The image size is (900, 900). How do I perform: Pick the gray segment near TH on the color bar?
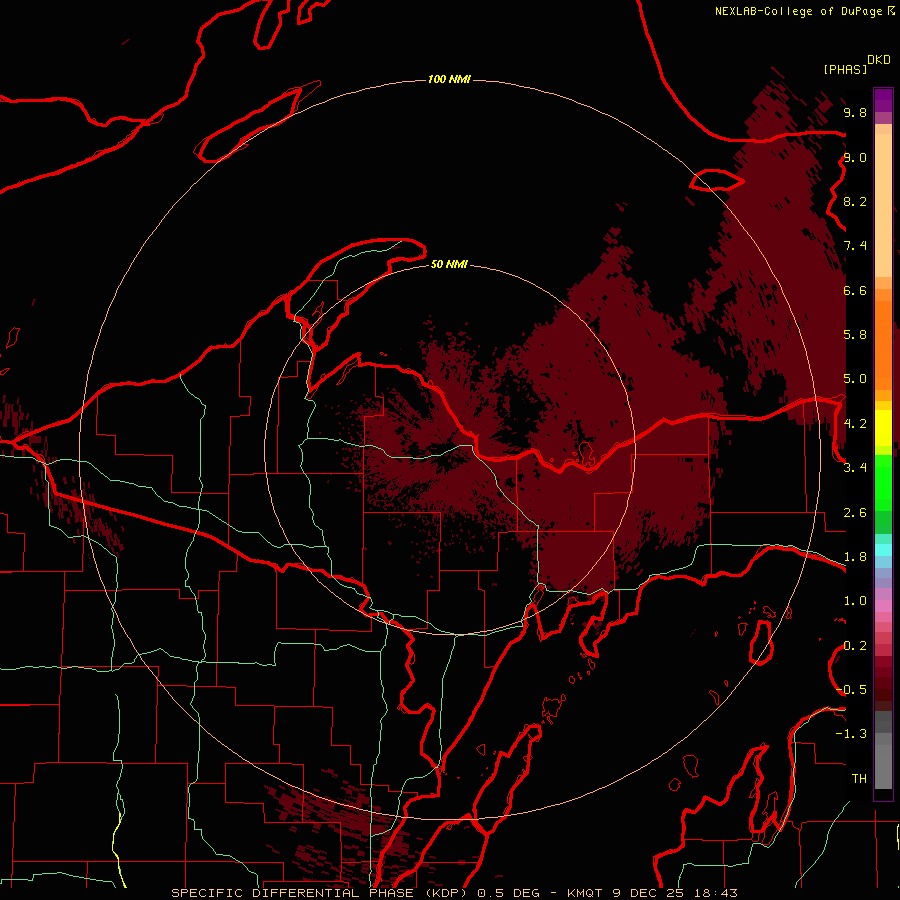(x=883, y=766)
